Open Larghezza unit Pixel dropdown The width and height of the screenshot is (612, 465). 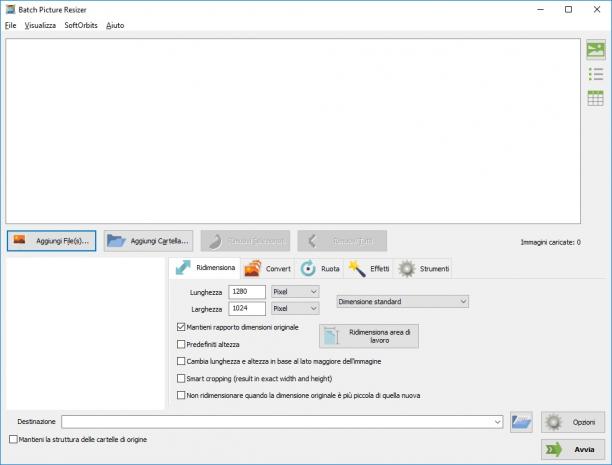295,308
